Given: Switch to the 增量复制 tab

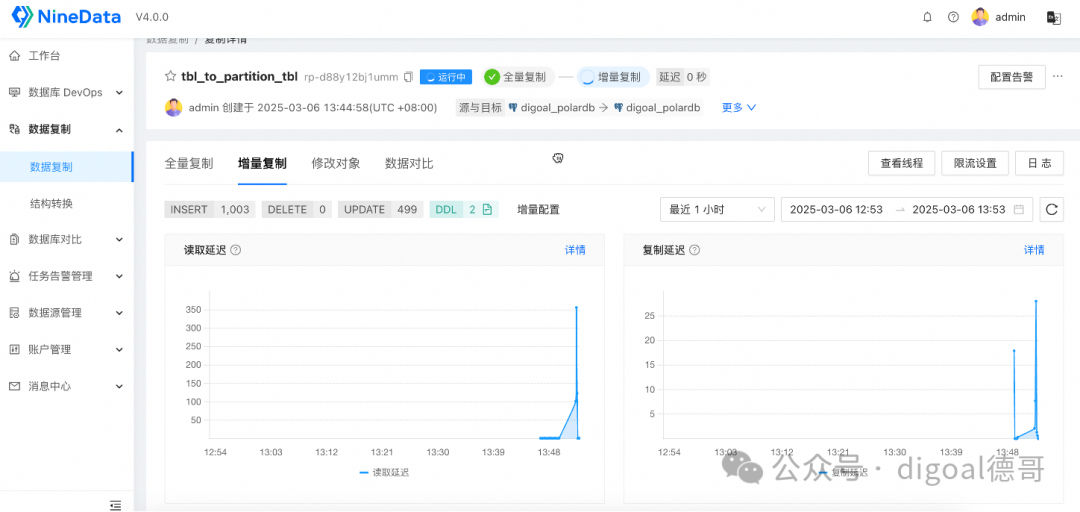Looking at the screenshot, I should coord(262,164).
